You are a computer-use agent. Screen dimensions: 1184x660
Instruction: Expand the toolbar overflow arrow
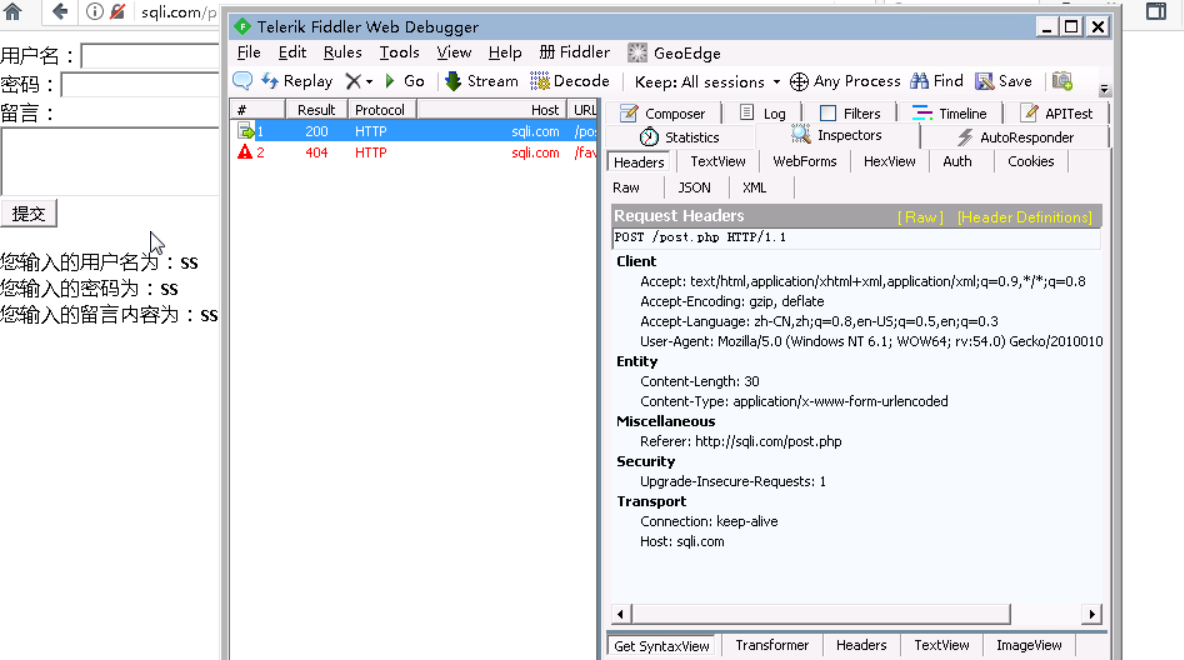point(1104,89)
